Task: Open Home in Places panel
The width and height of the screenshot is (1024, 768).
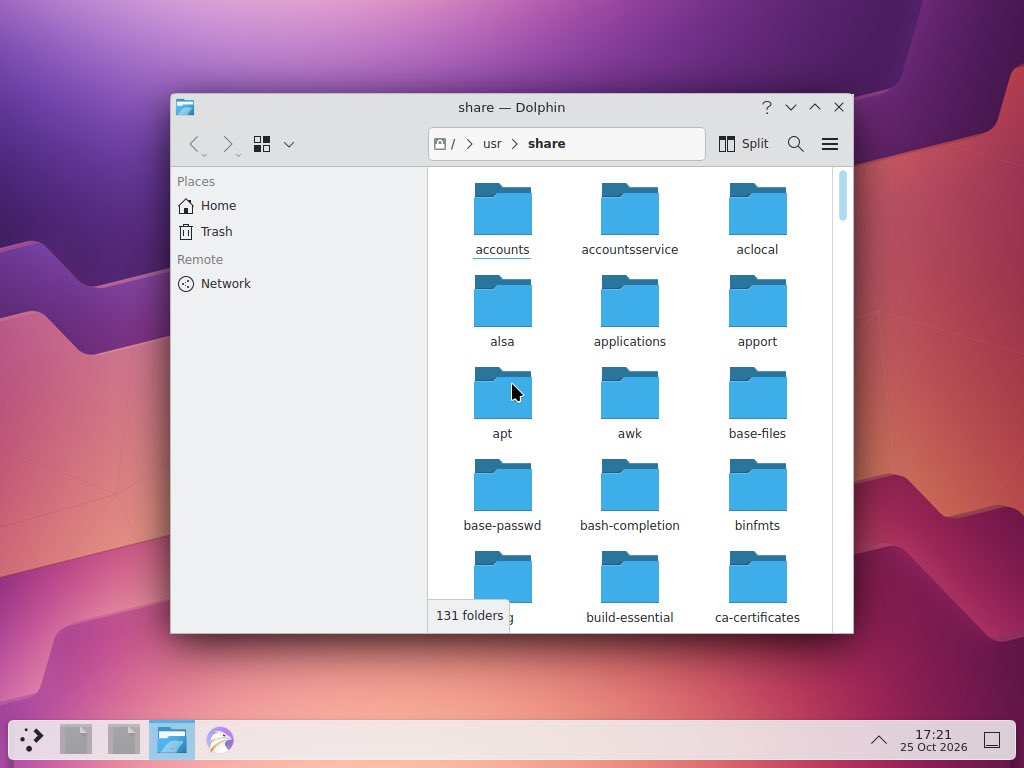Action: 207,206
